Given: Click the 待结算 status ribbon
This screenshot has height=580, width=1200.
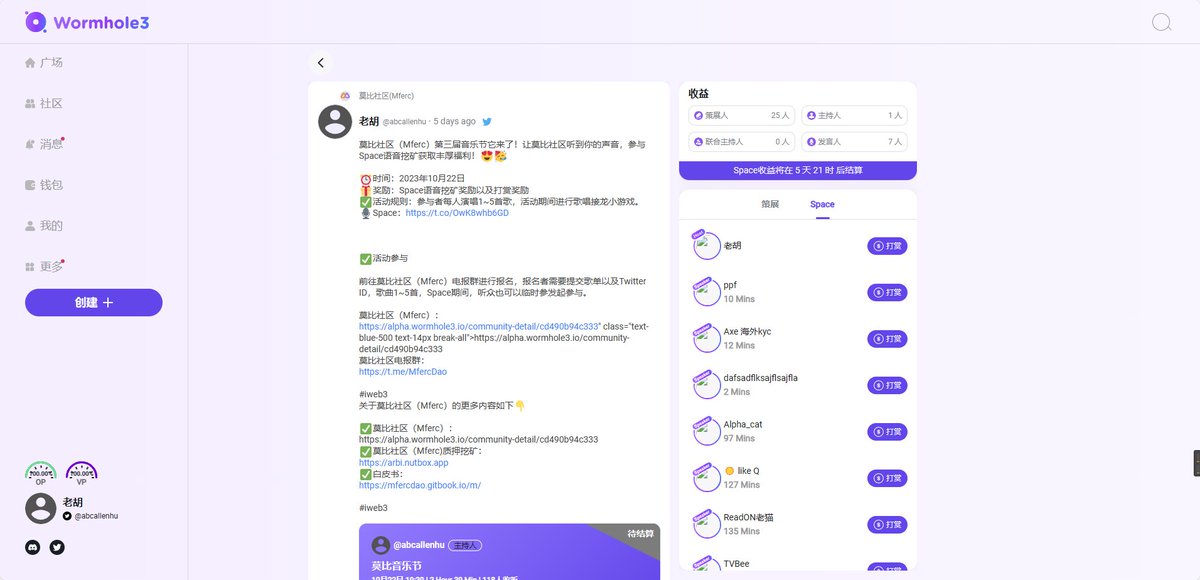Looking at the screenshot, I should pos(639,534).
